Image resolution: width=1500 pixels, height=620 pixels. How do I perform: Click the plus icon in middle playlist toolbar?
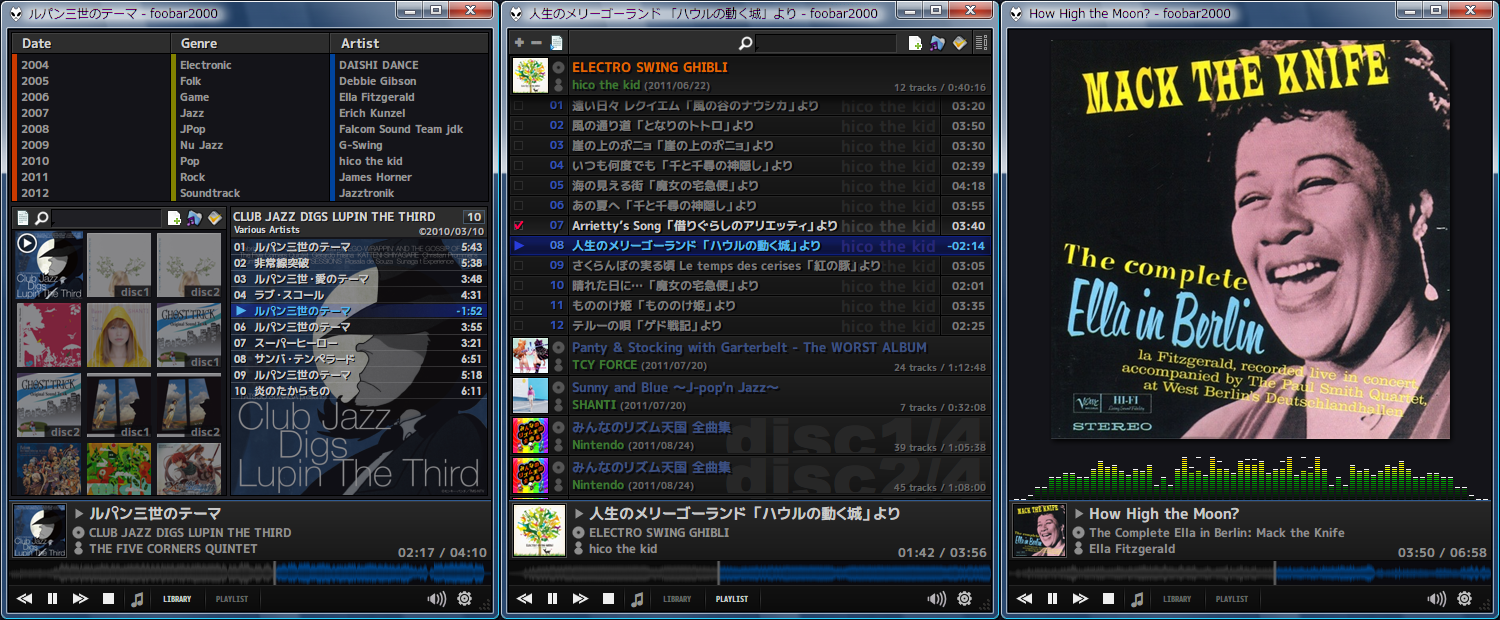point(519,43)
